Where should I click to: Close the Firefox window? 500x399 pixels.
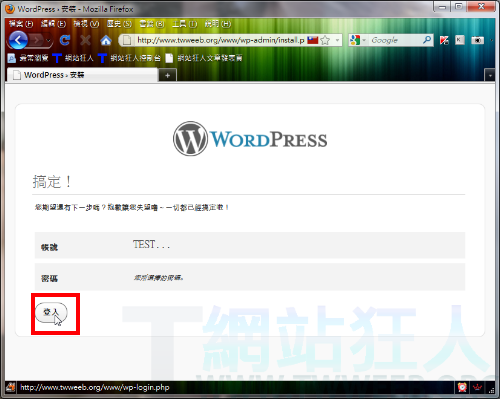click(481, 7)
